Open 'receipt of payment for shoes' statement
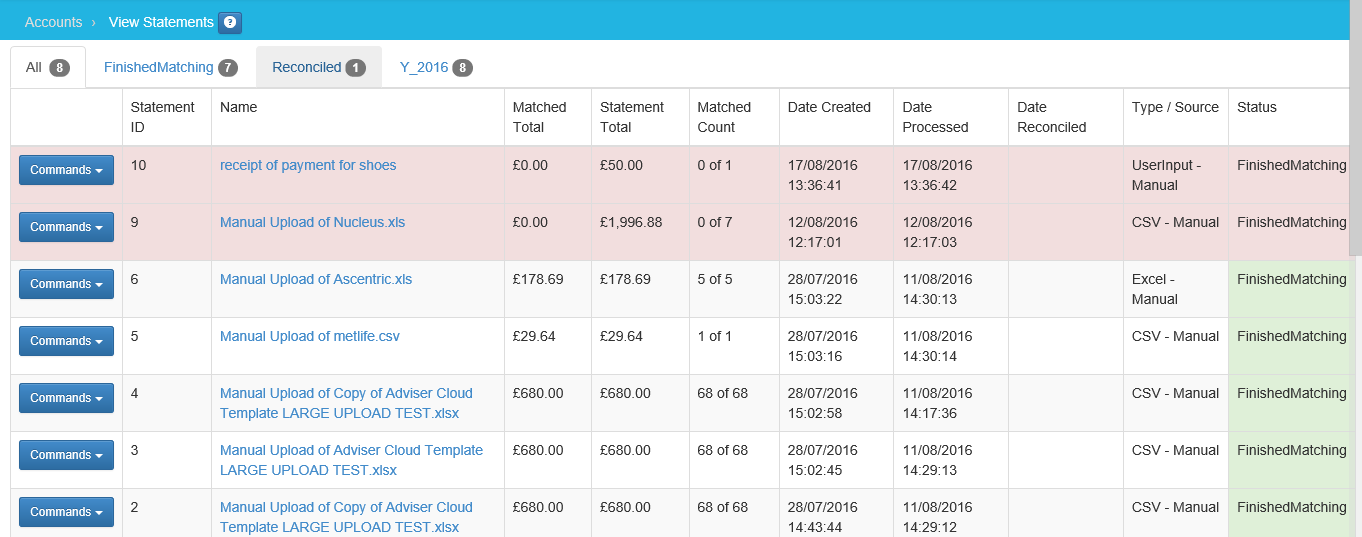 pos(308,165)
